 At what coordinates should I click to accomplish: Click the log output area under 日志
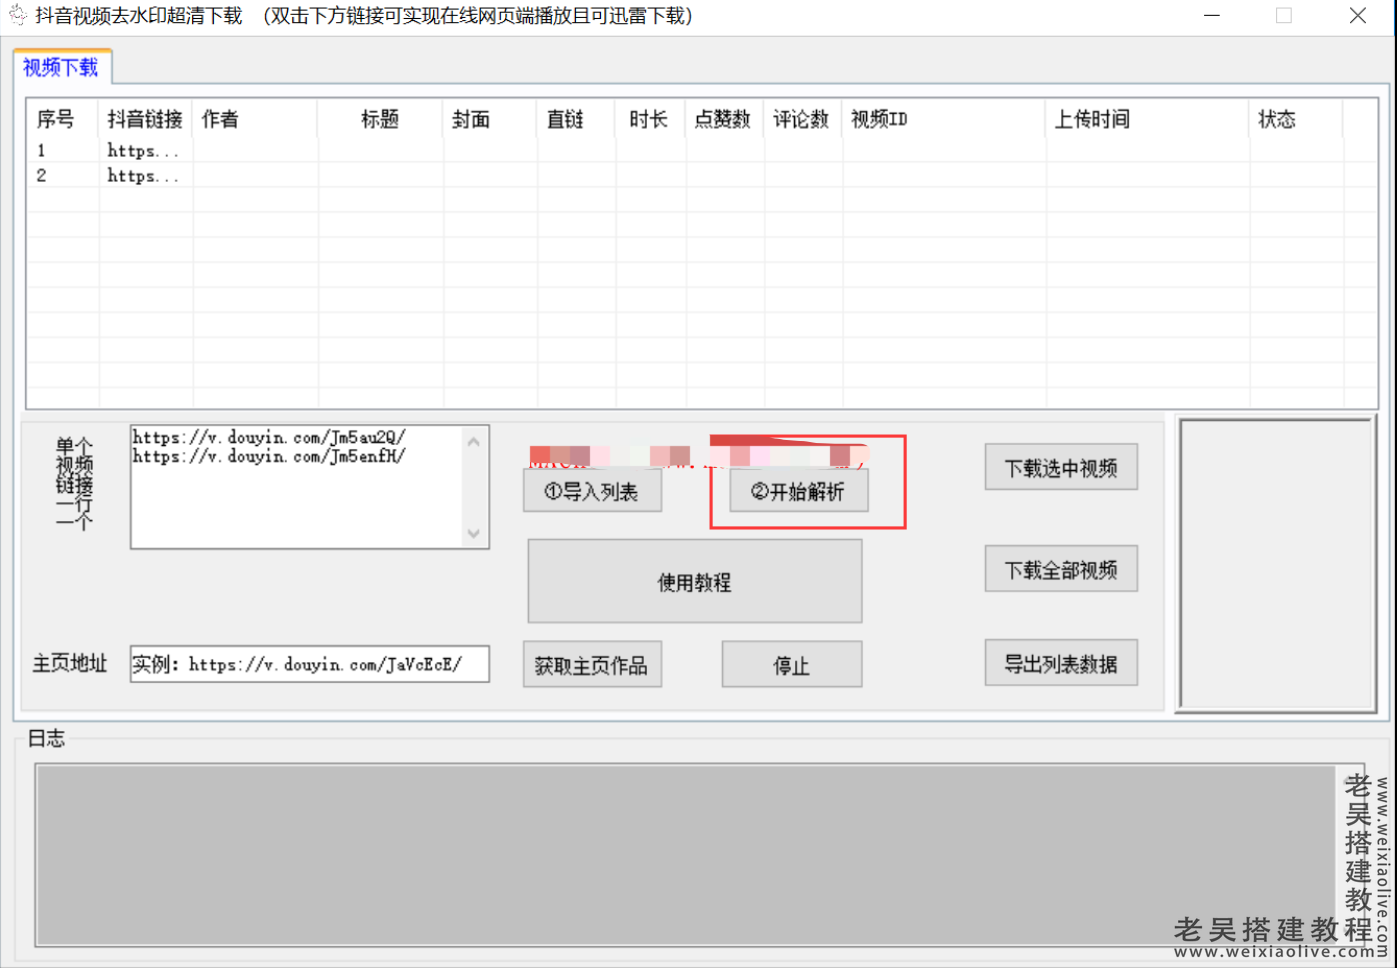(x=685, y=855)
